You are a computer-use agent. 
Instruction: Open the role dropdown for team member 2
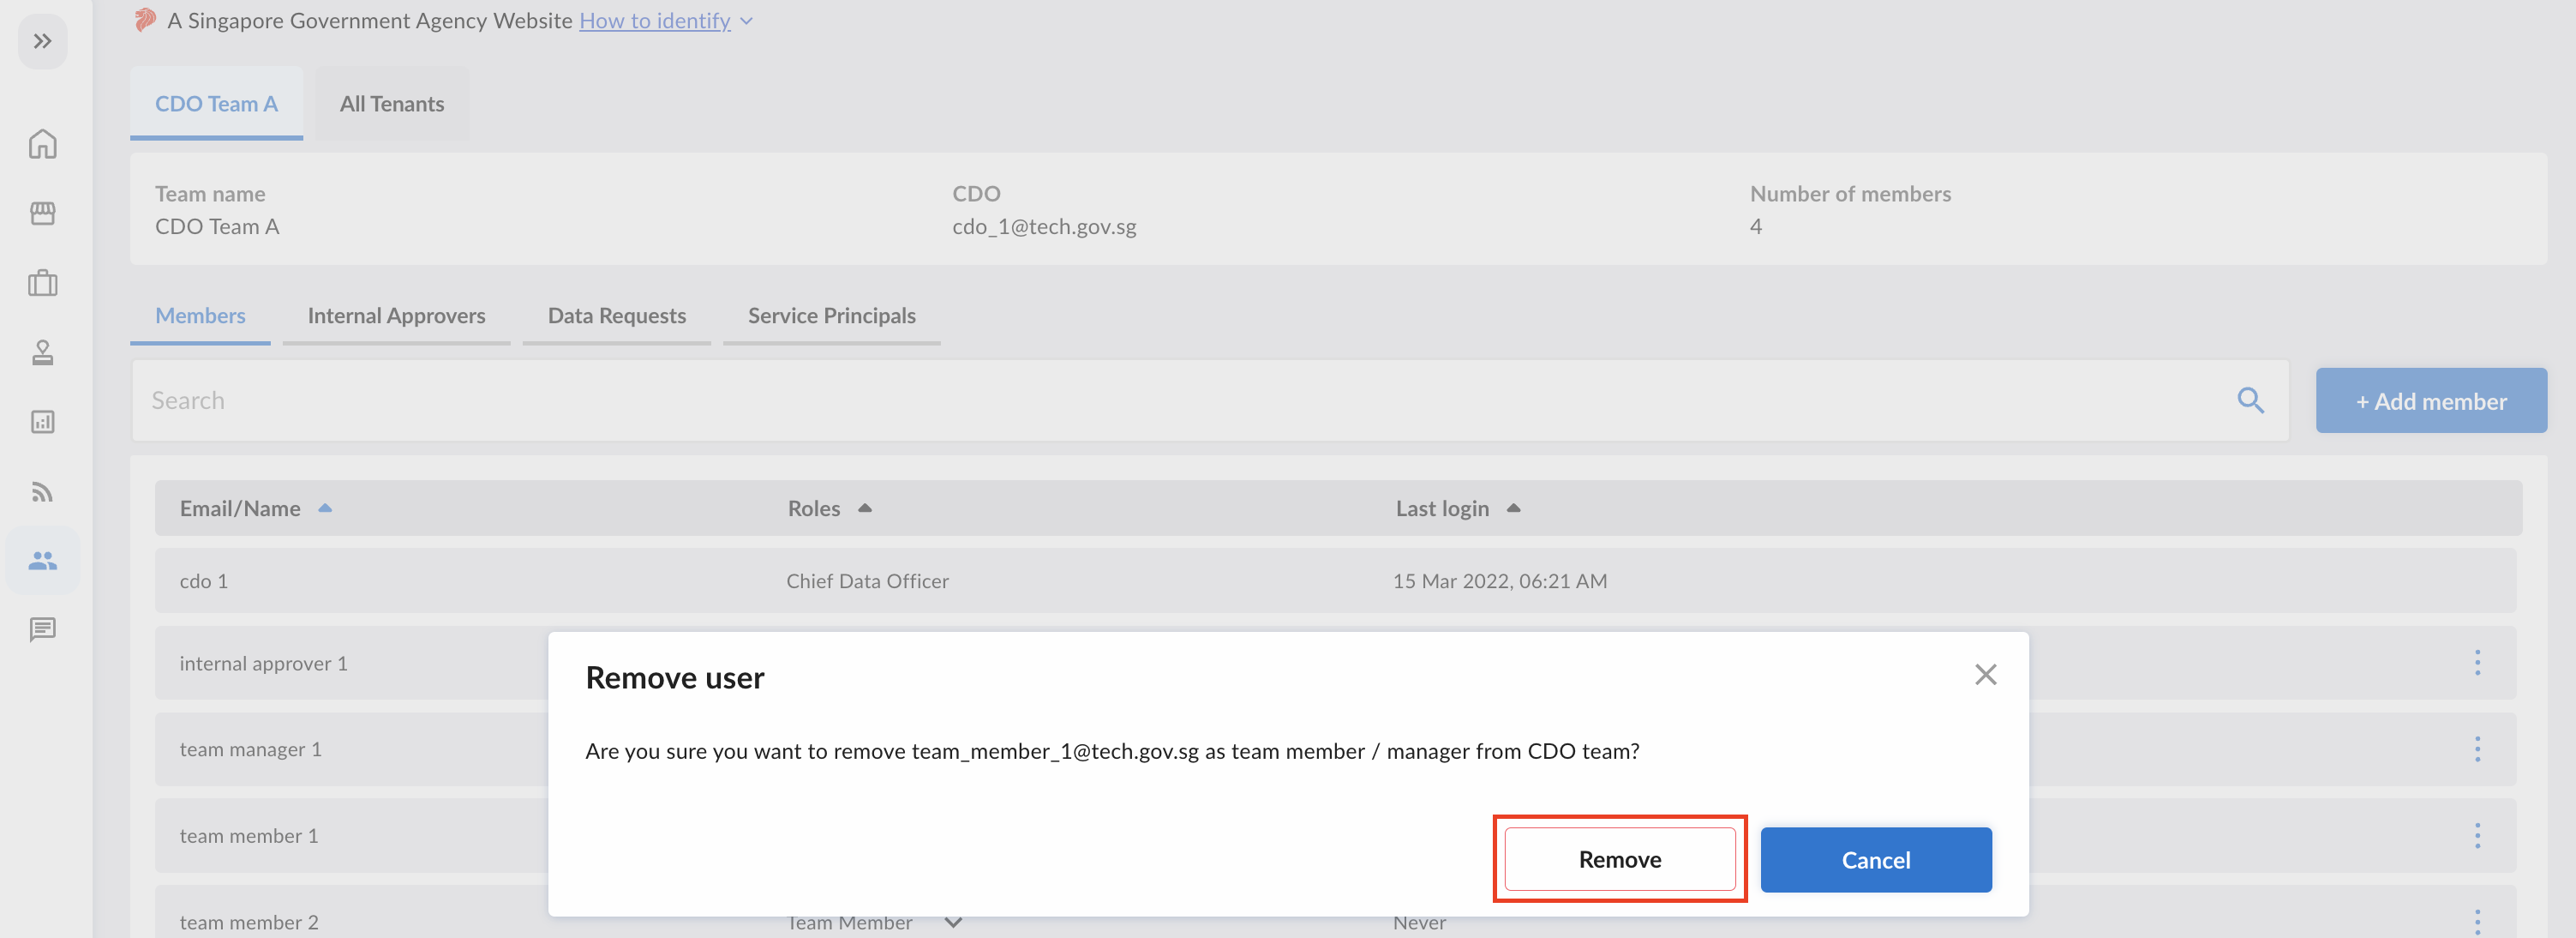[953, 922]
